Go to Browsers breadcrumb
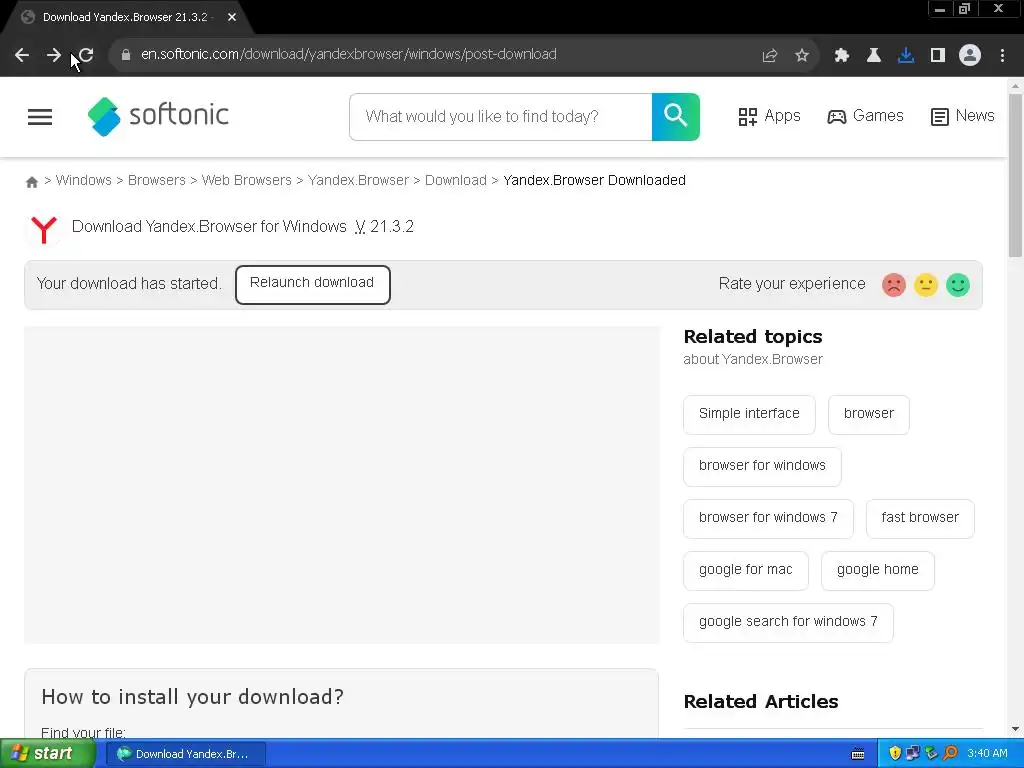This screenshot has height=768, width=1024. [x=157, y=180]
